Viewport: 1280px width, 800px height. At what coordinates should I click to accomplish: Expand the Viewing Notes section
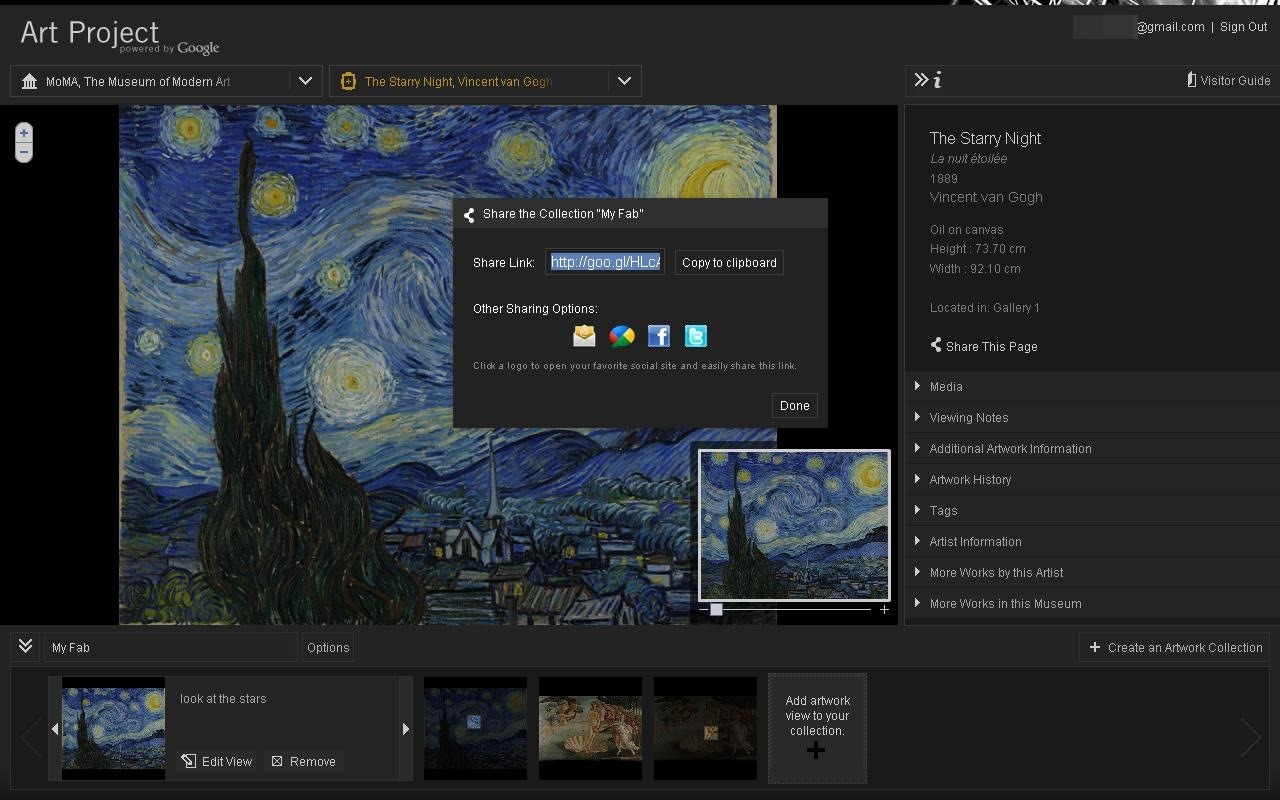[1092, 417]
